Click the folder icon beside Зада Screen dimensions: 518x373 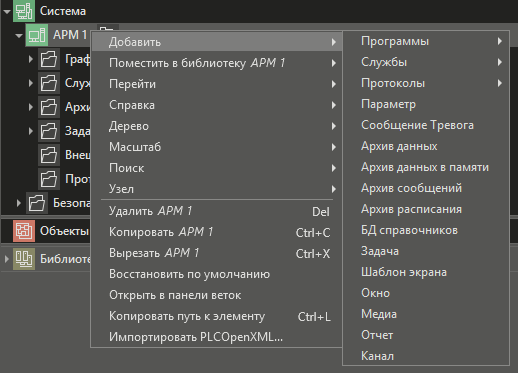click(49, 131)
